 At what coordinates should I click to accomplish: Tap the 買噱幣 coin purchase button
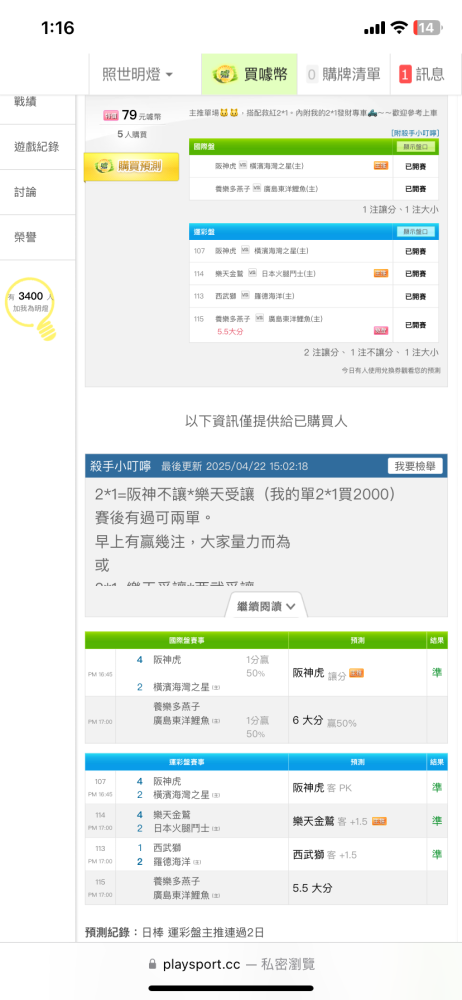click(x=250, y=74)
